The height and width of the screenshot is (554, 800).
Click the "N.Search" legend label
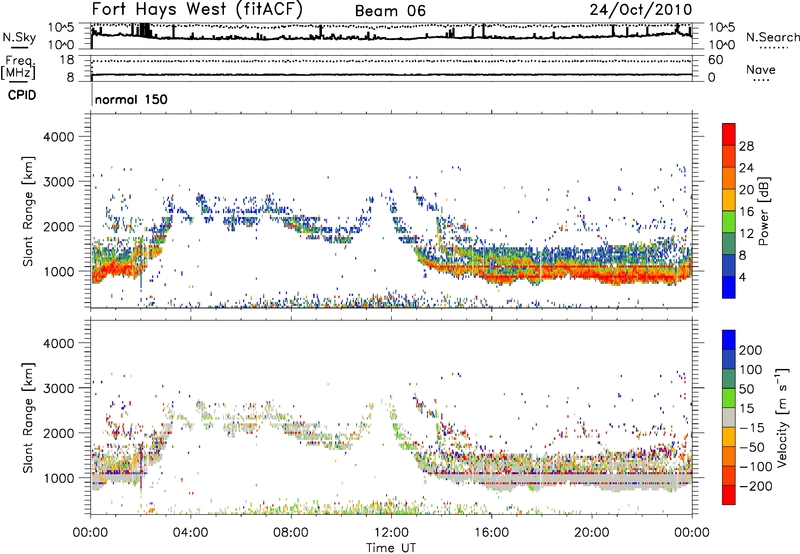tap(772, 37)
